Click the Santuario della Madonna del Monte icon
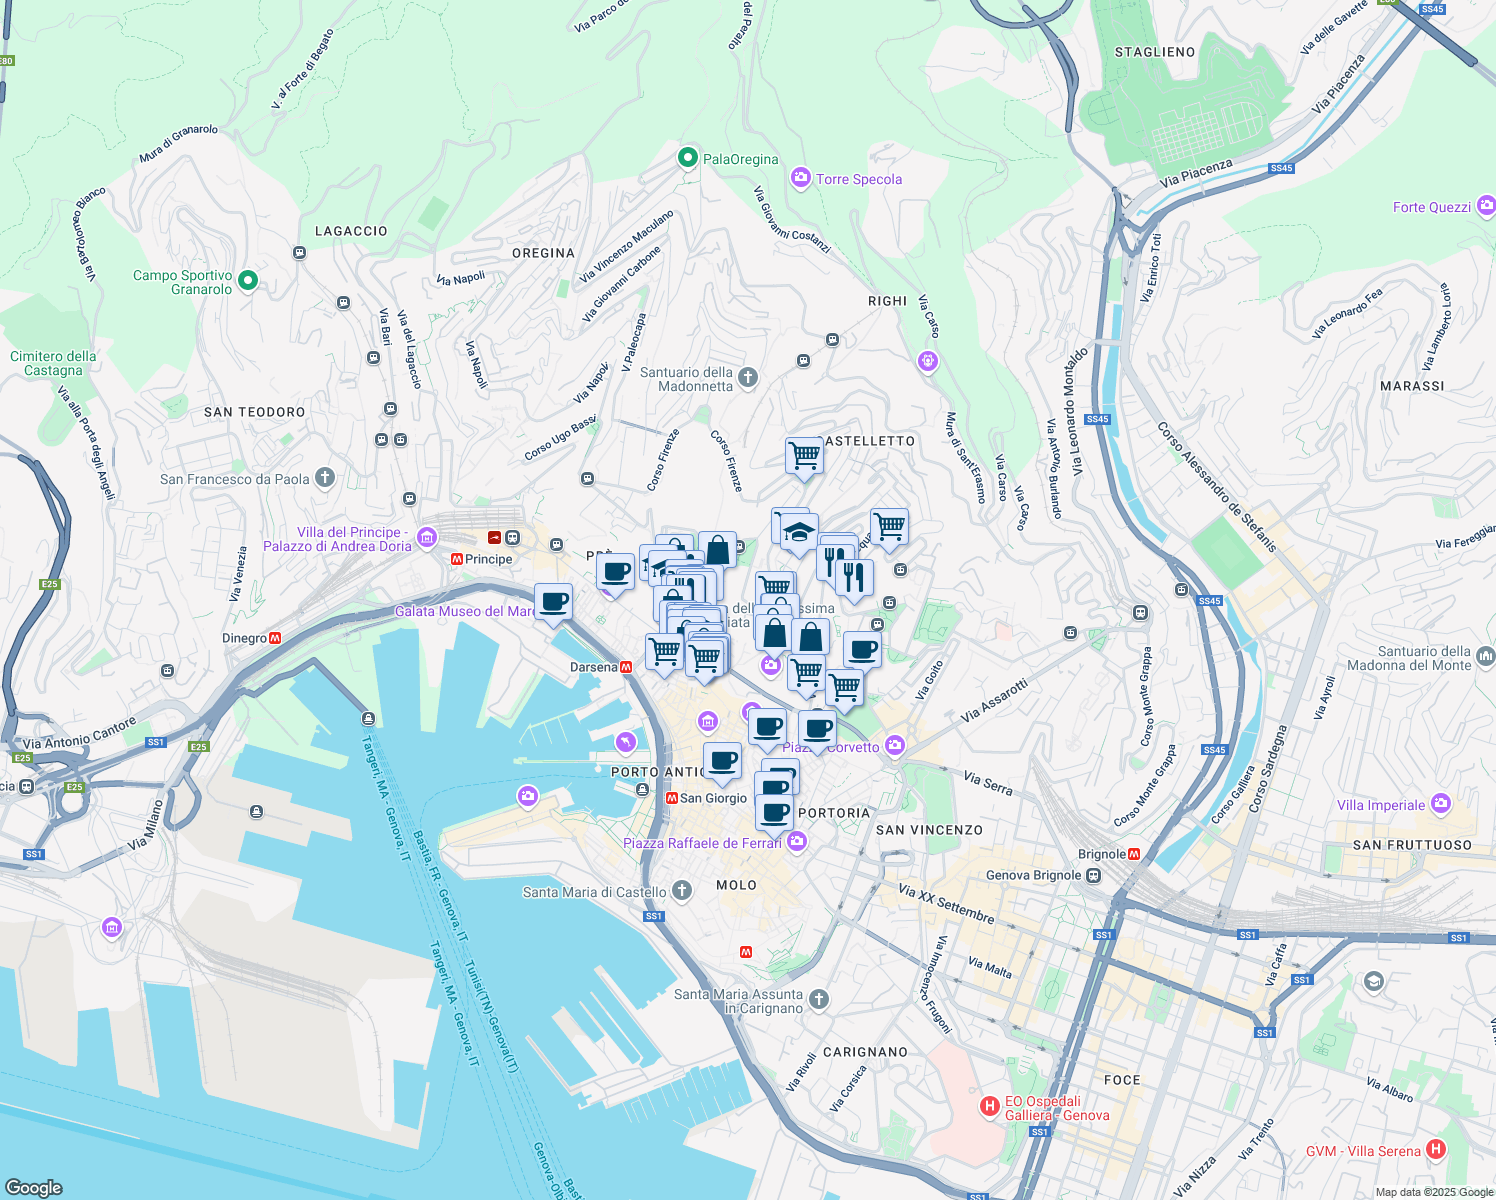 pos(1485,657)
